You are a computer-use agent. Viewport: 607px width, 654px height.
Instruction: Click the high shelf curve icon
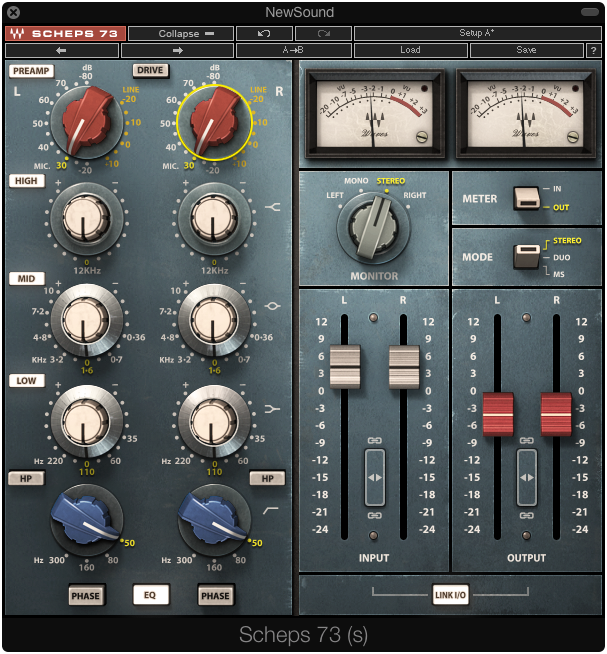pyautogui.click(x=272, y=206)
